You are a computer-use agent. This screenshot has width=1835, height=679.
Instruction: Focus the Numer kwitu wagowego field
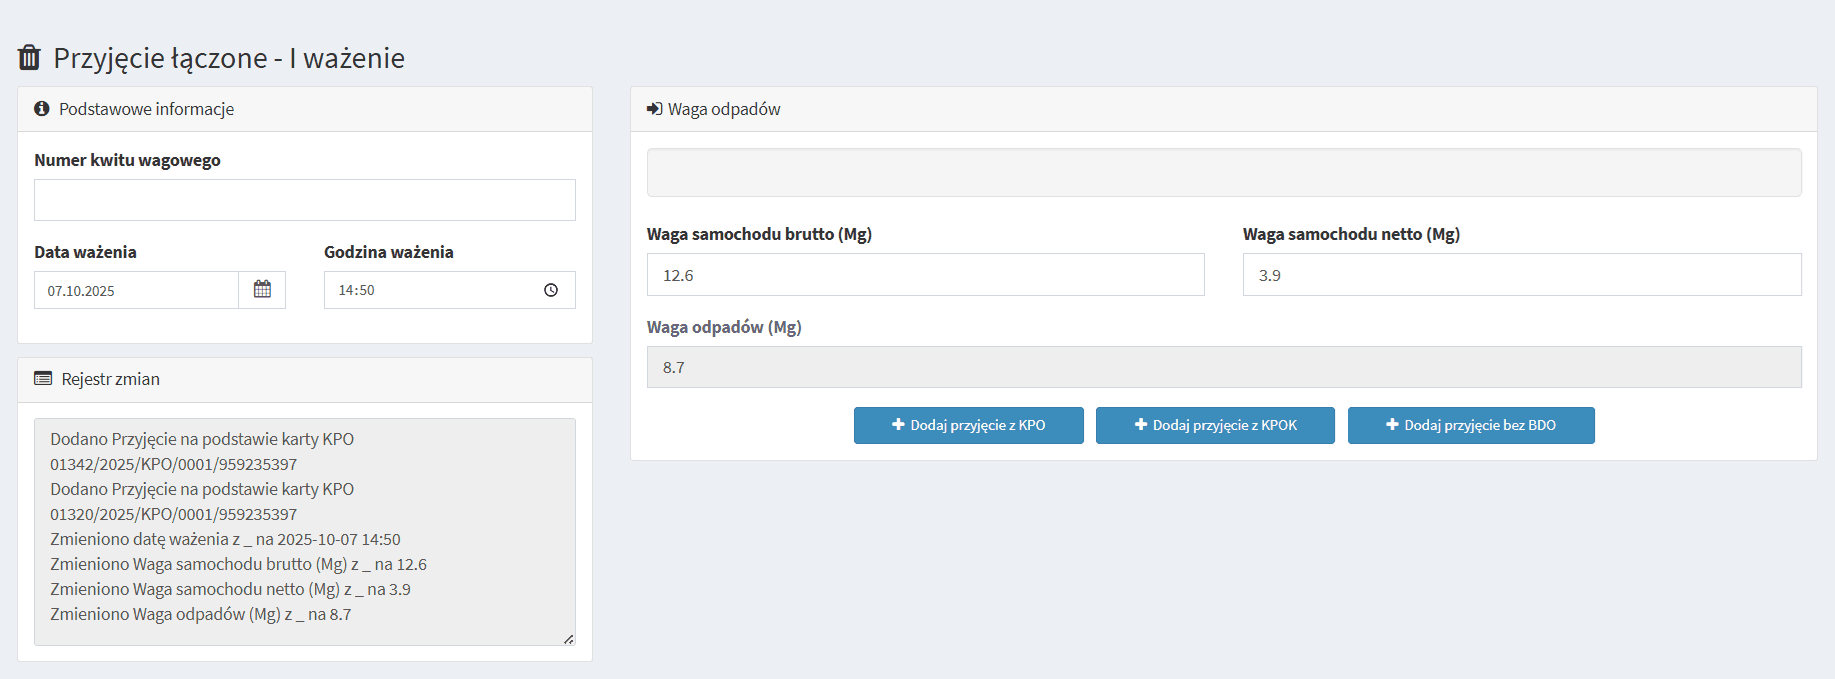tap(304, 200)
